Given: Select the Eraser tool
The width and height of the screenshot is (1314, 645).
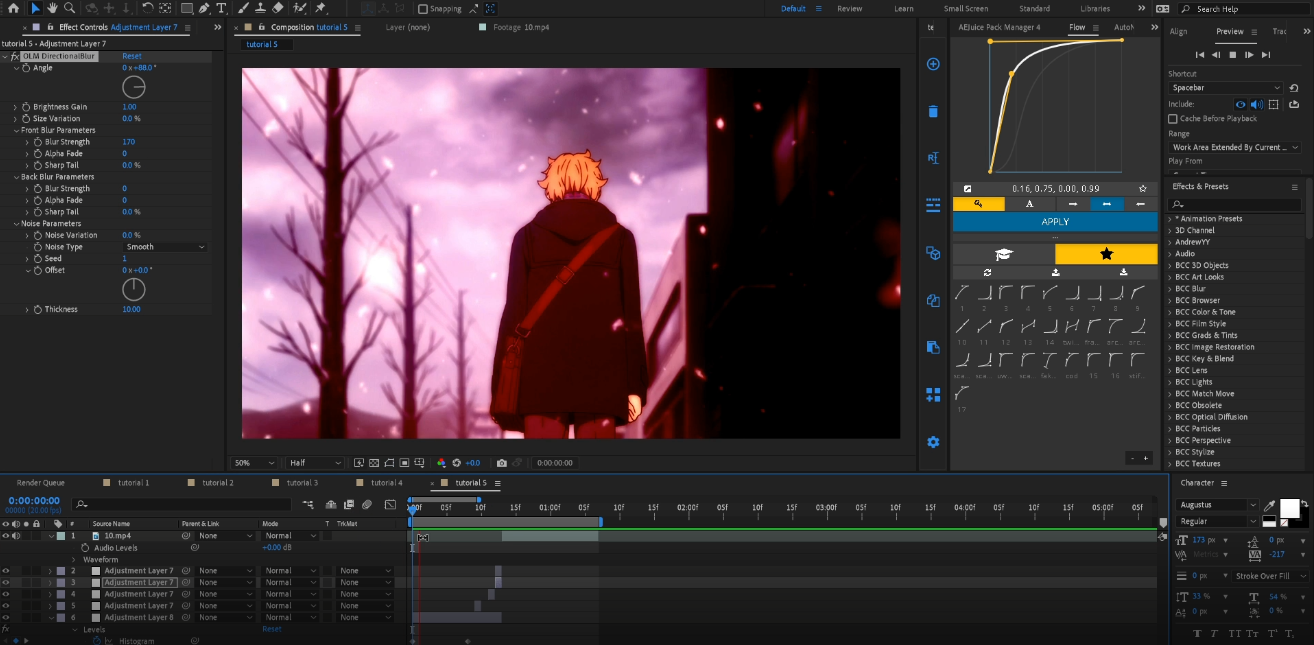Looking at the screenshot, I should 277,8.
